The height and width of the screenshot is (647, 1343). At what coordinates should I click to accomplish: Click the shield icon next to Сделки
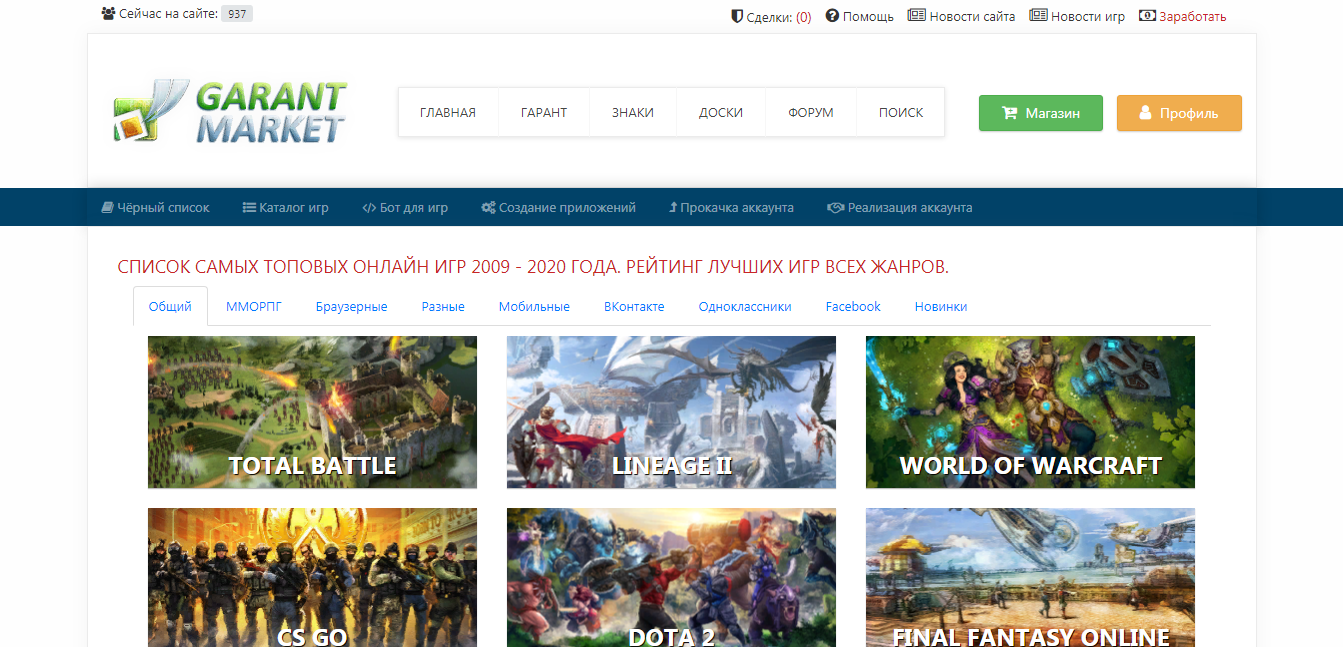(737, 16)
